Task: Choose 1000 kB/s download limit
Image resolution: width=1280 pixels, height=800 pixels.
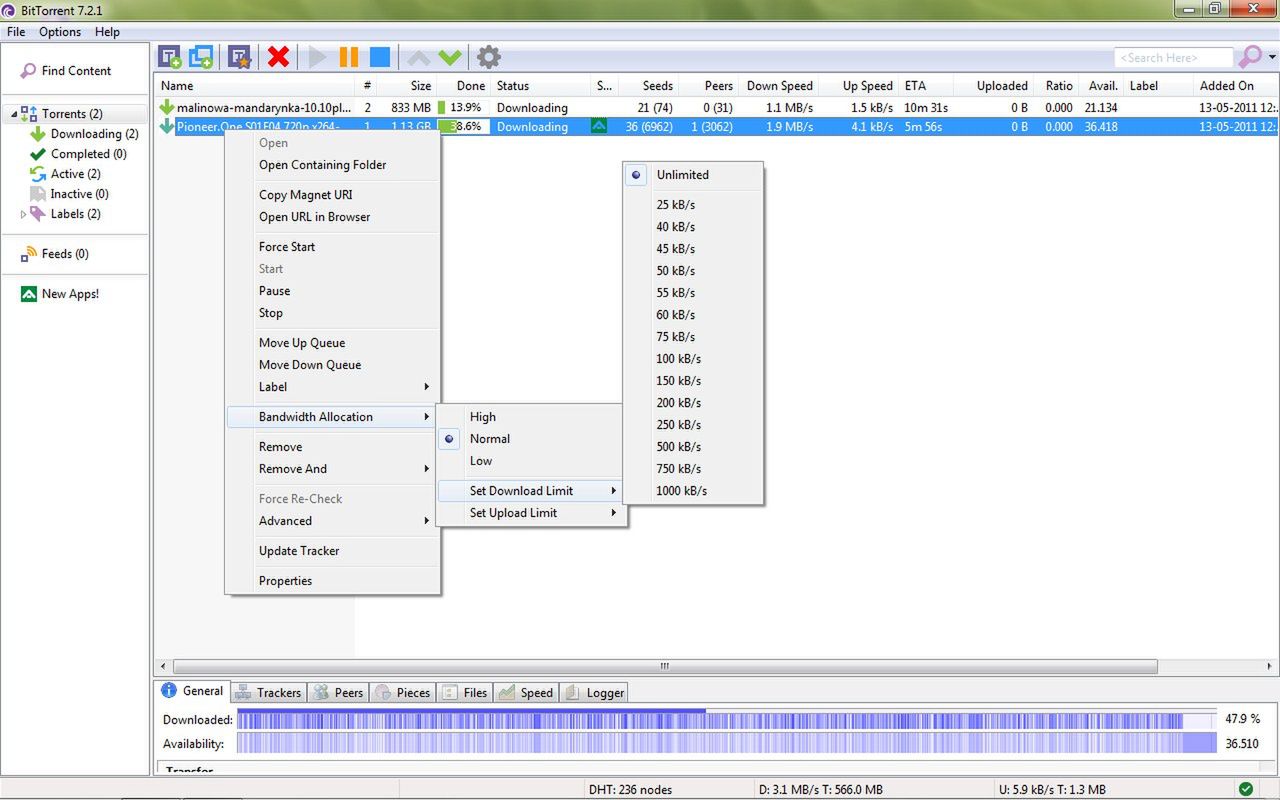Action: [x=693, y=491]
